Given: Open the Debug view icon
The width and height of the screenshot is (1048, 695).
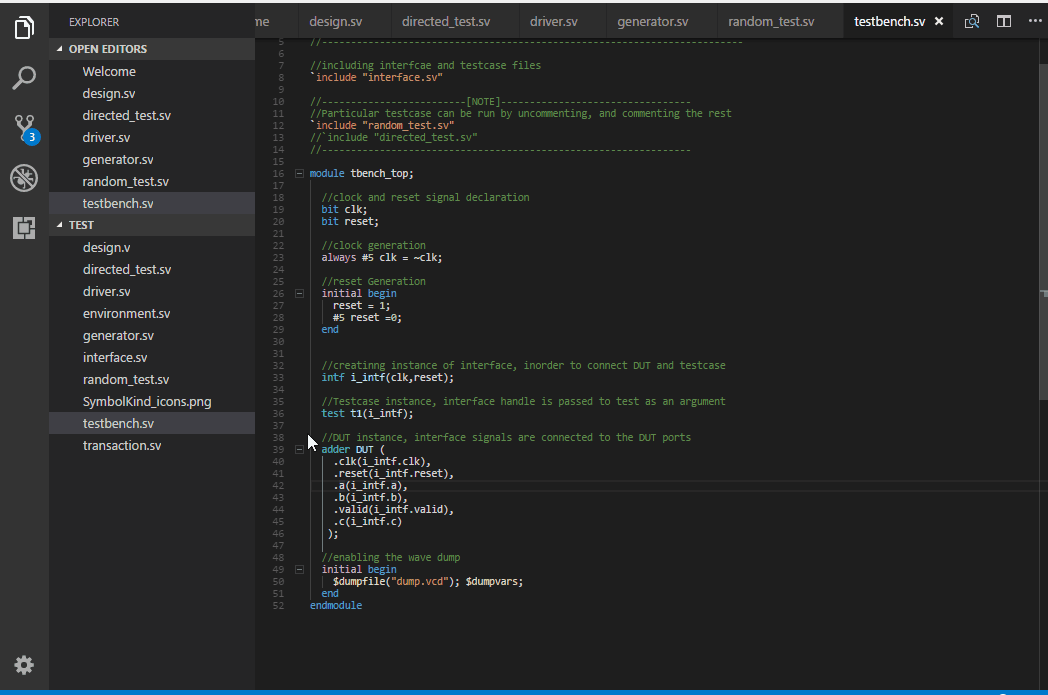Looking at the screenshot, I should 24,178.
